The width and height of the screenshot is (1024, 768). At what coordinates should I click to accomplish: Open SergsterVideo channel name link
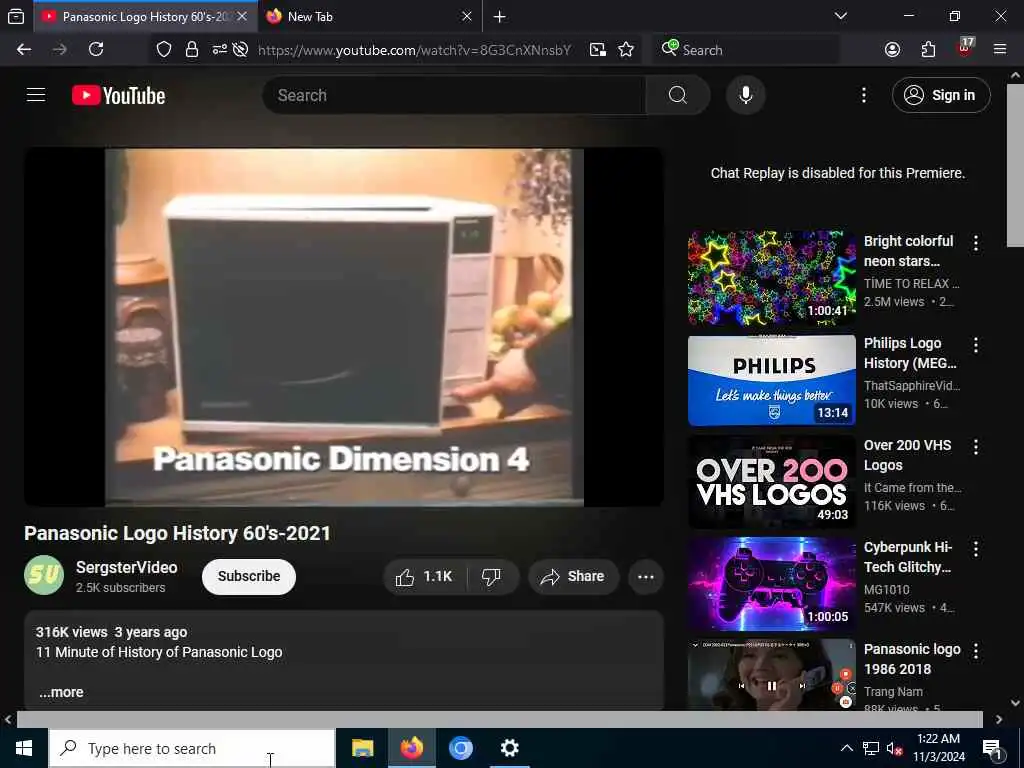tap(127, 568)
